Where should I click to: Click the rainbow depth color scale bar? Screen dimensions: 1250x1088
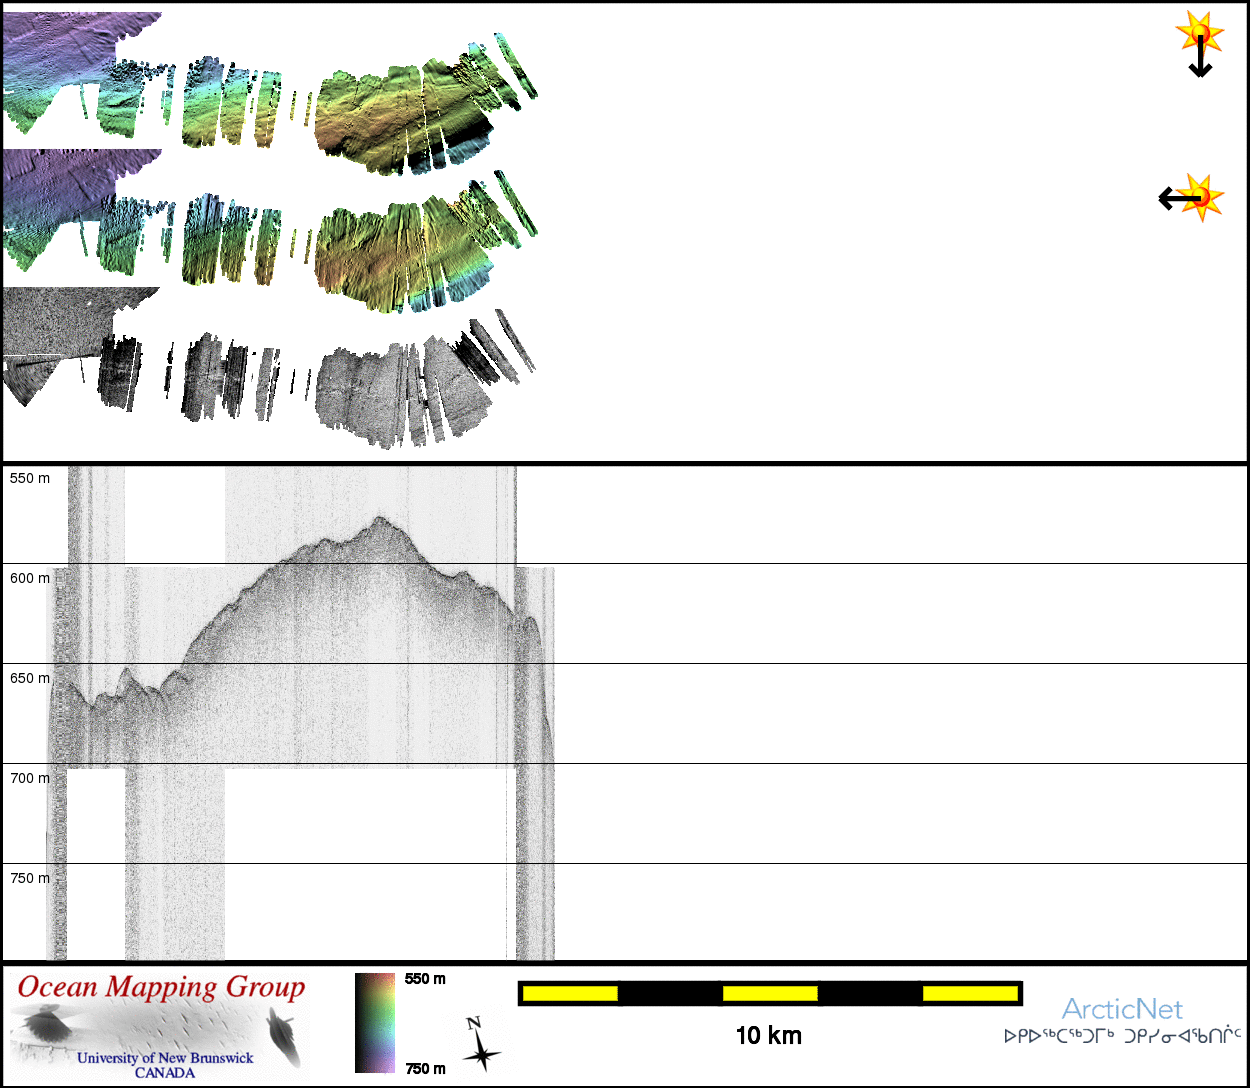pyautogui.click(x=375, y=1023)
